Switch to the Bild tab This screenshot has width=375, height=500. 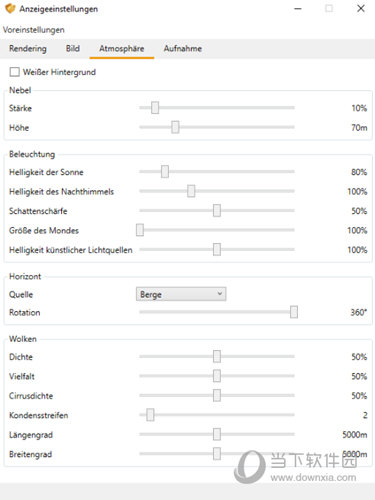tap(73, 49)
